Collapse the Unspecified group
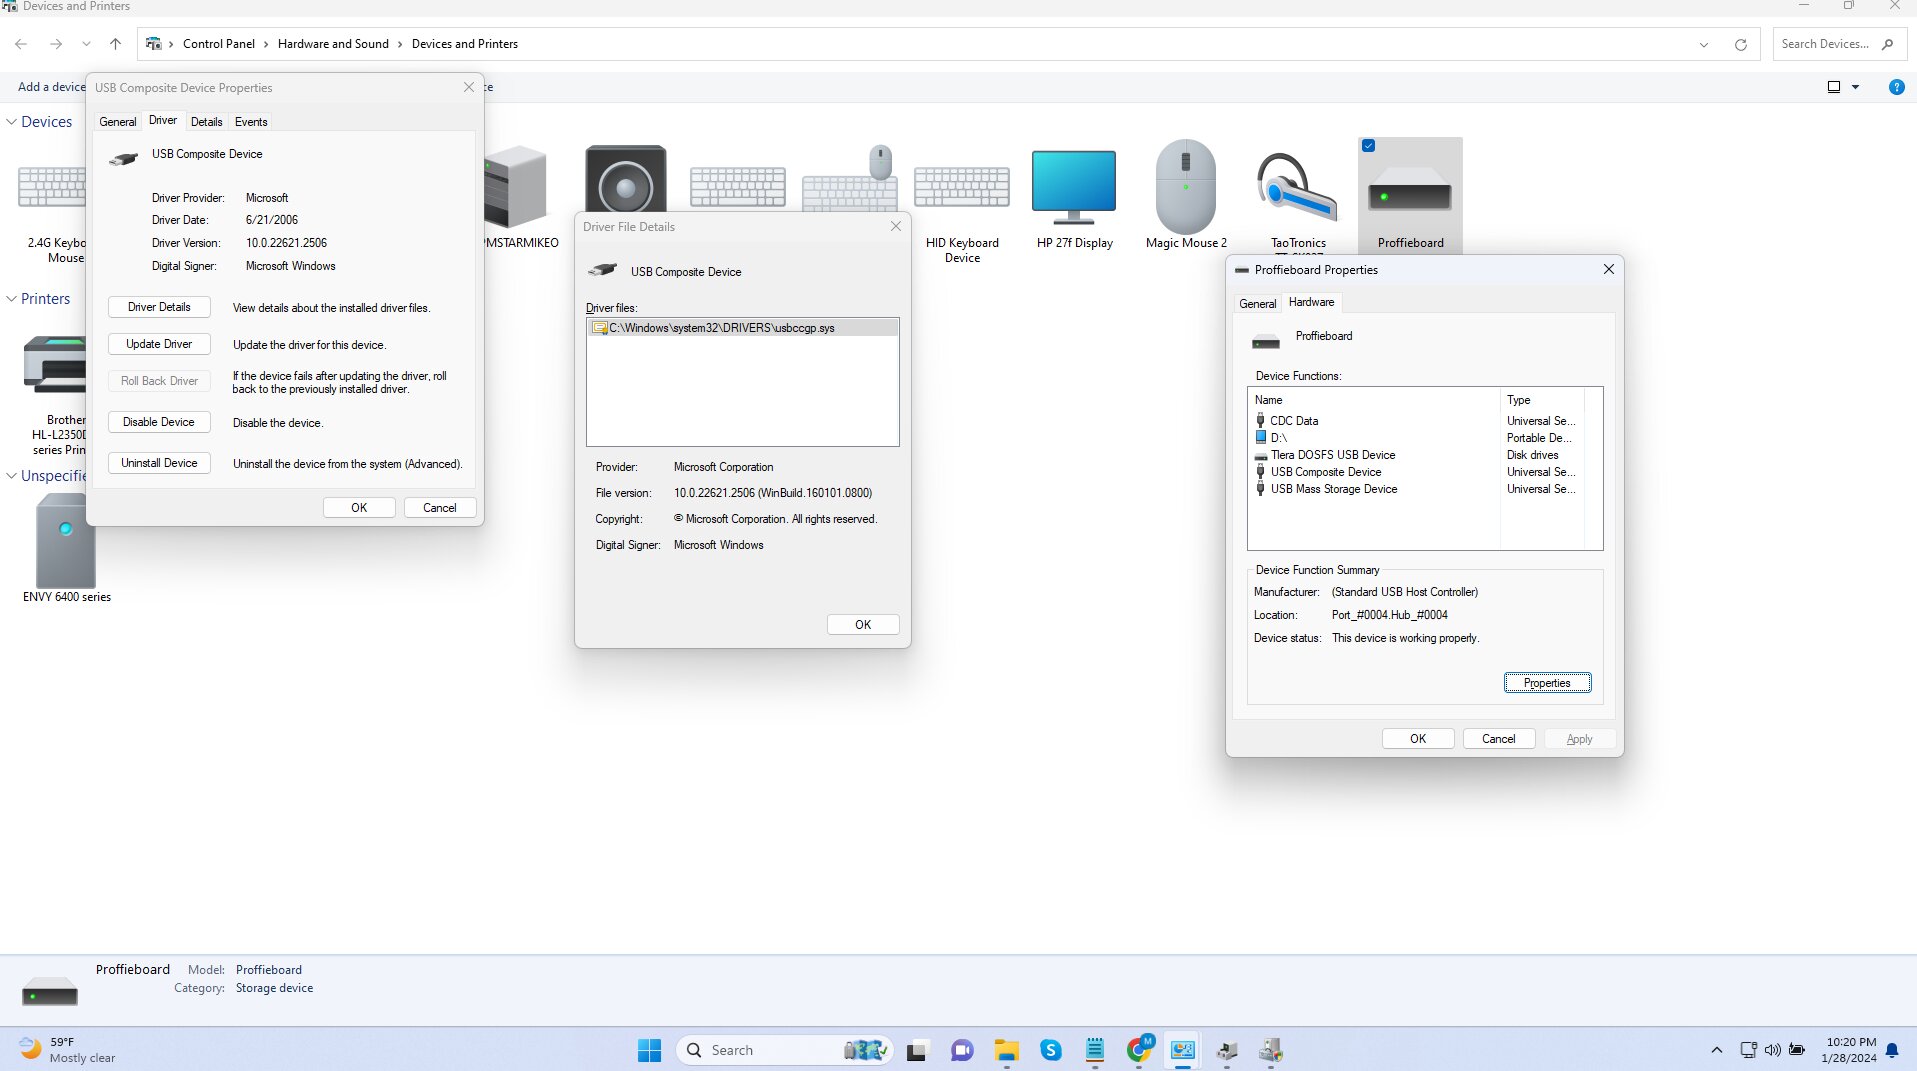 [x=12, y=476]
